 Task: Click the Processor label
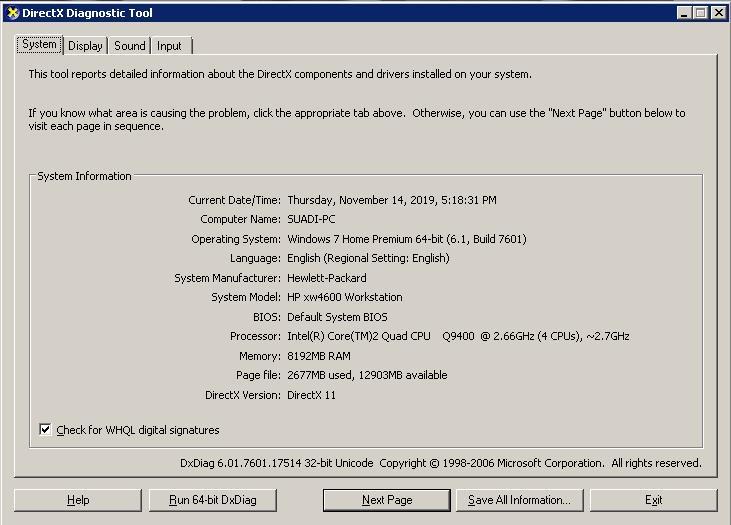(x=255, y=336)
